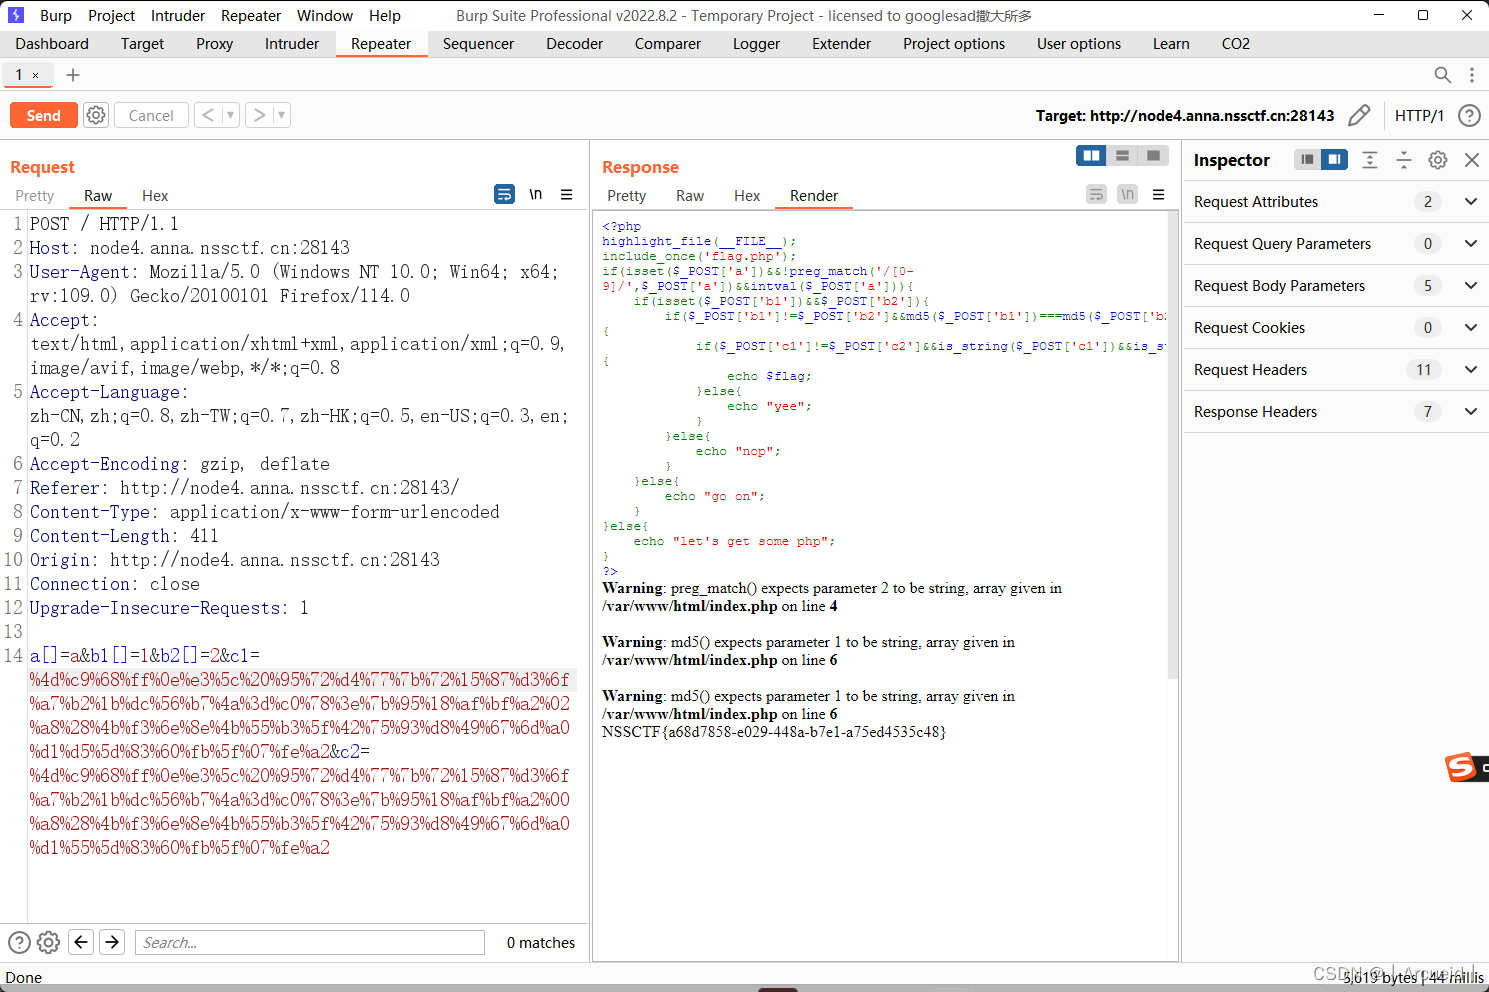Go to next request in history
Viewport: 1489px width, 992px height.
260,115
